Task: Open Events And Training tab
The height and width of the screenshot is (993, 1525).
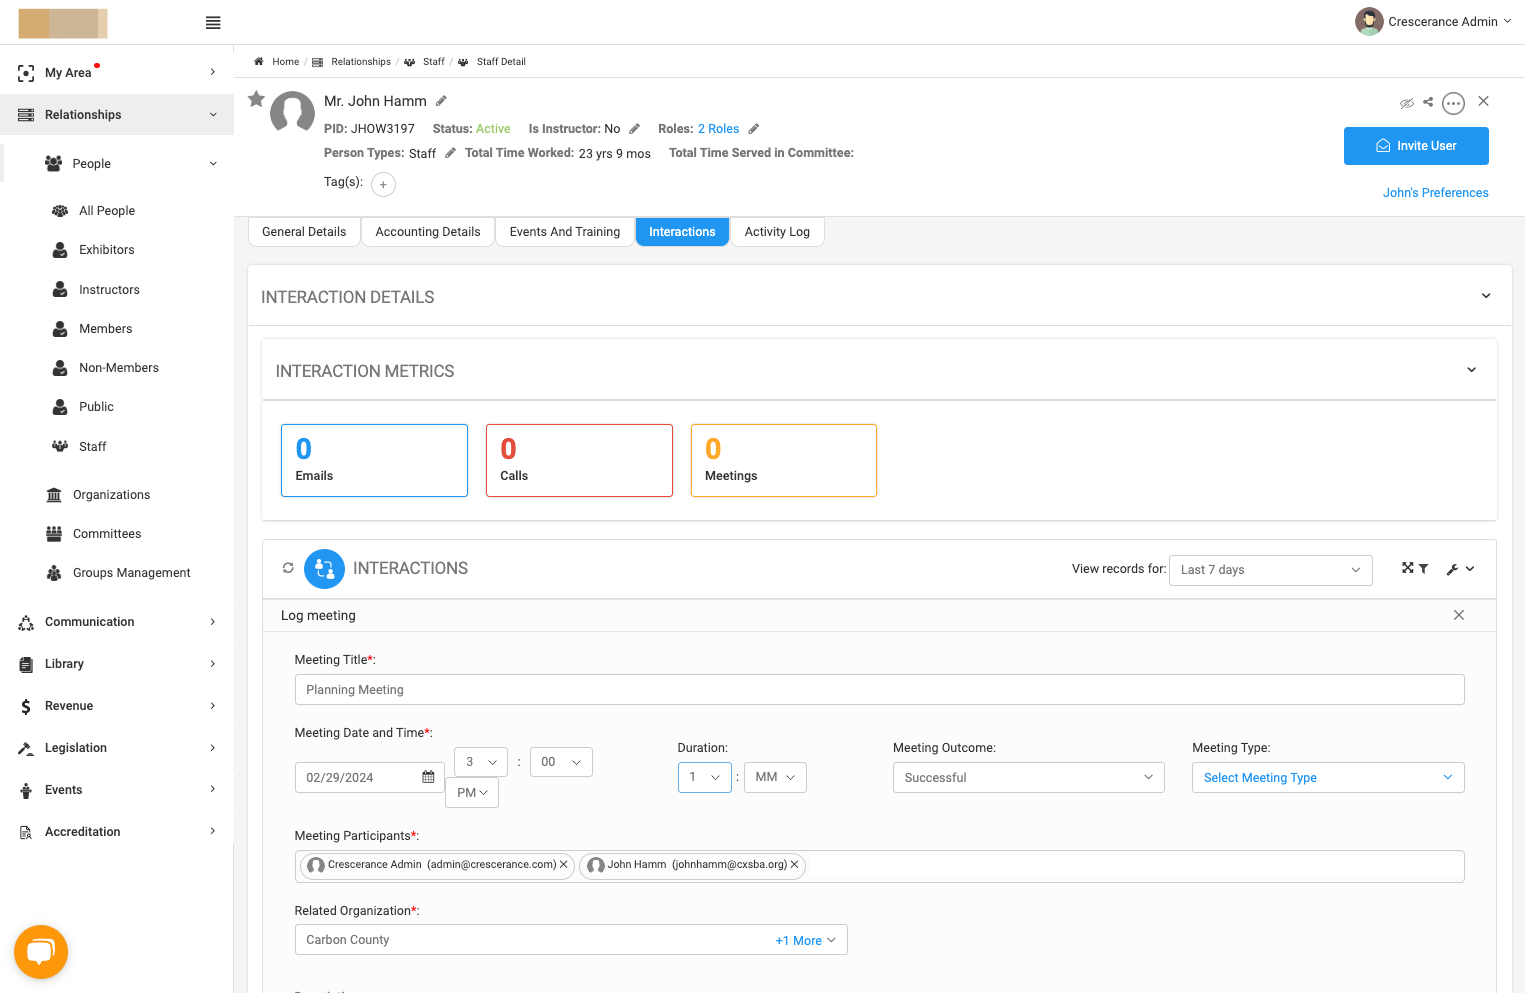Action: coord(565,232)
